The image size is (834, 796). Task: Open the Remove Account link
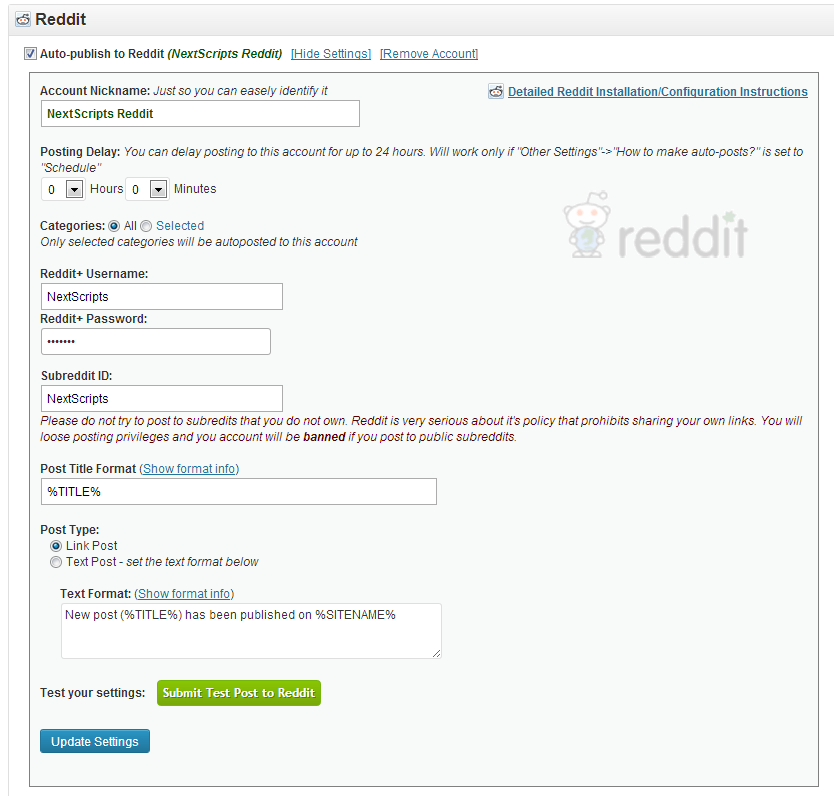pos(428,54)
